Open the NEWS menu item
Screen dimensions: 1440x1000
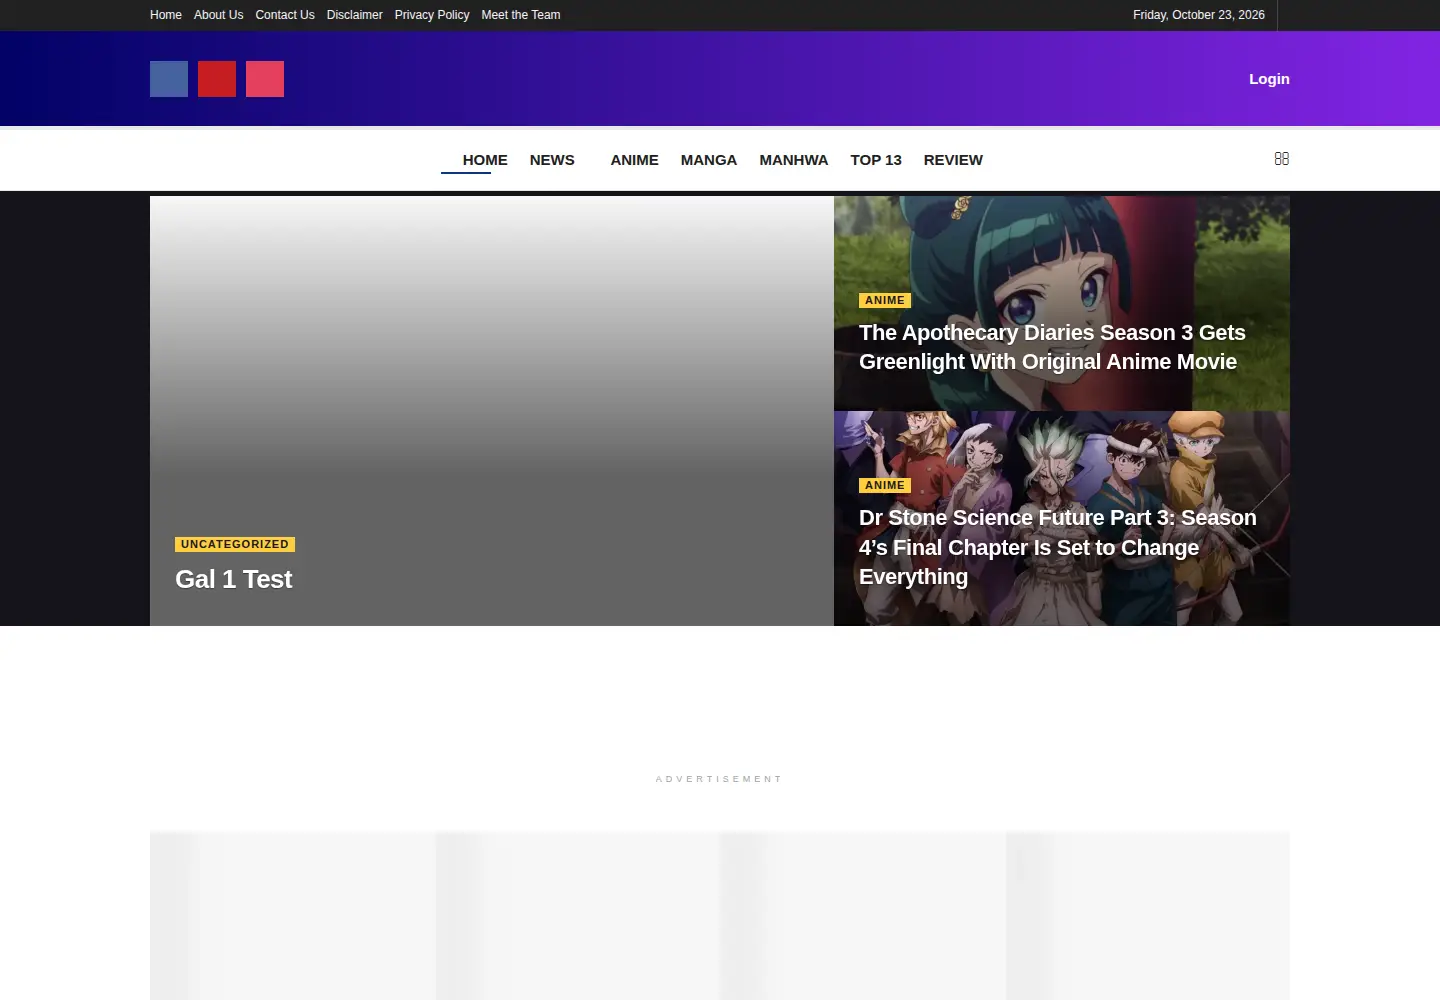[x=552, y=160]
